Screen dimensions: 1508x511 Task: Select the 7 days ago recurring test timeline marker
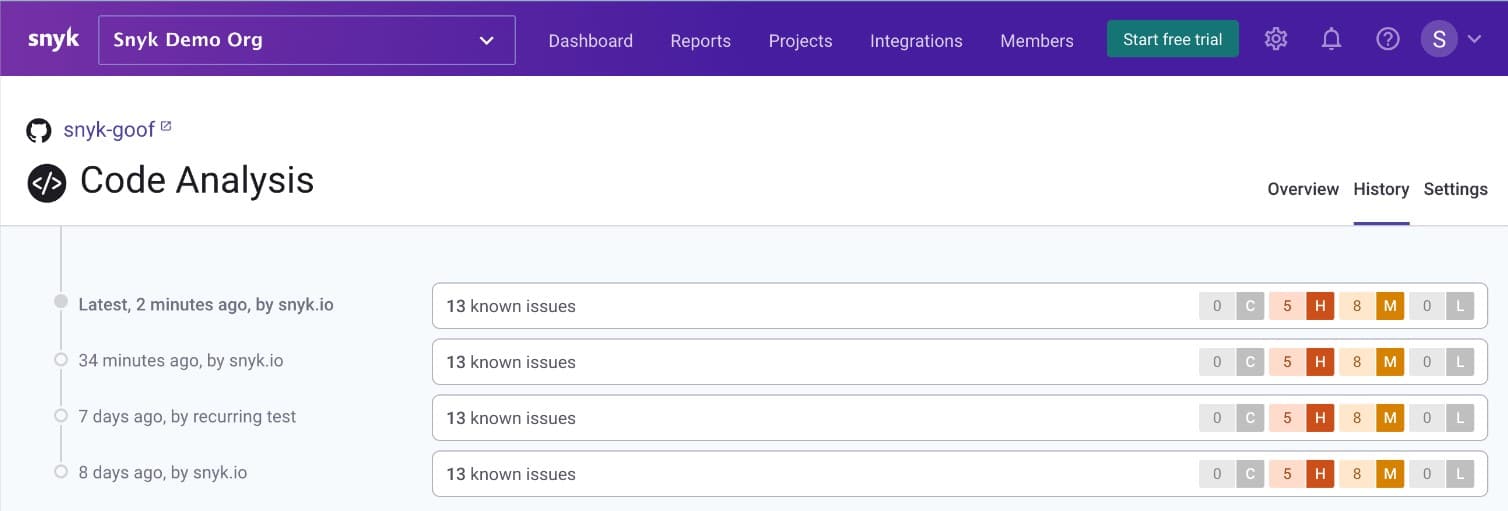pyautogui.click(x=61, y=416)
